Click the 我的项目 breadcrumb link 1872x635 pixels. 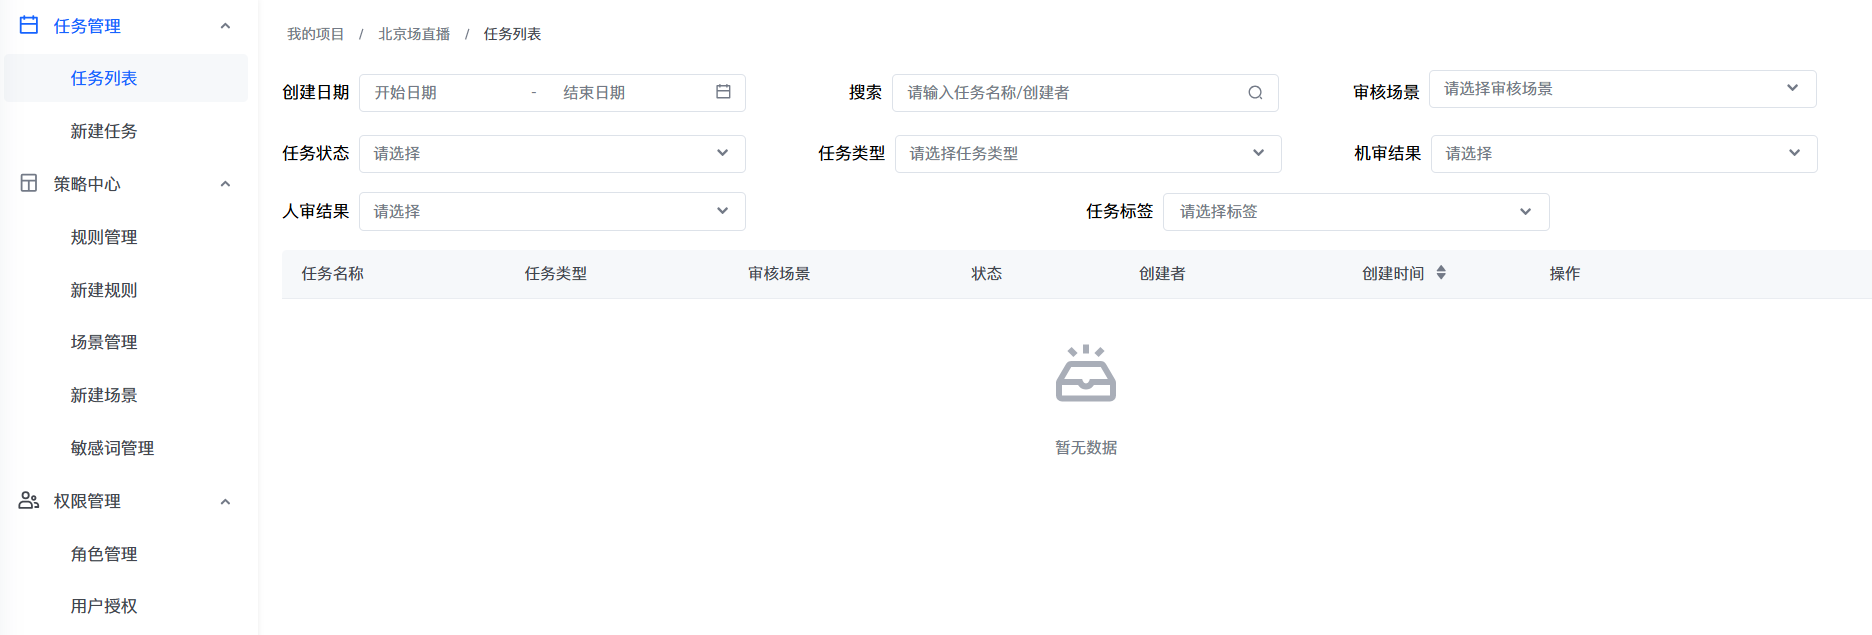click(315, 34)
